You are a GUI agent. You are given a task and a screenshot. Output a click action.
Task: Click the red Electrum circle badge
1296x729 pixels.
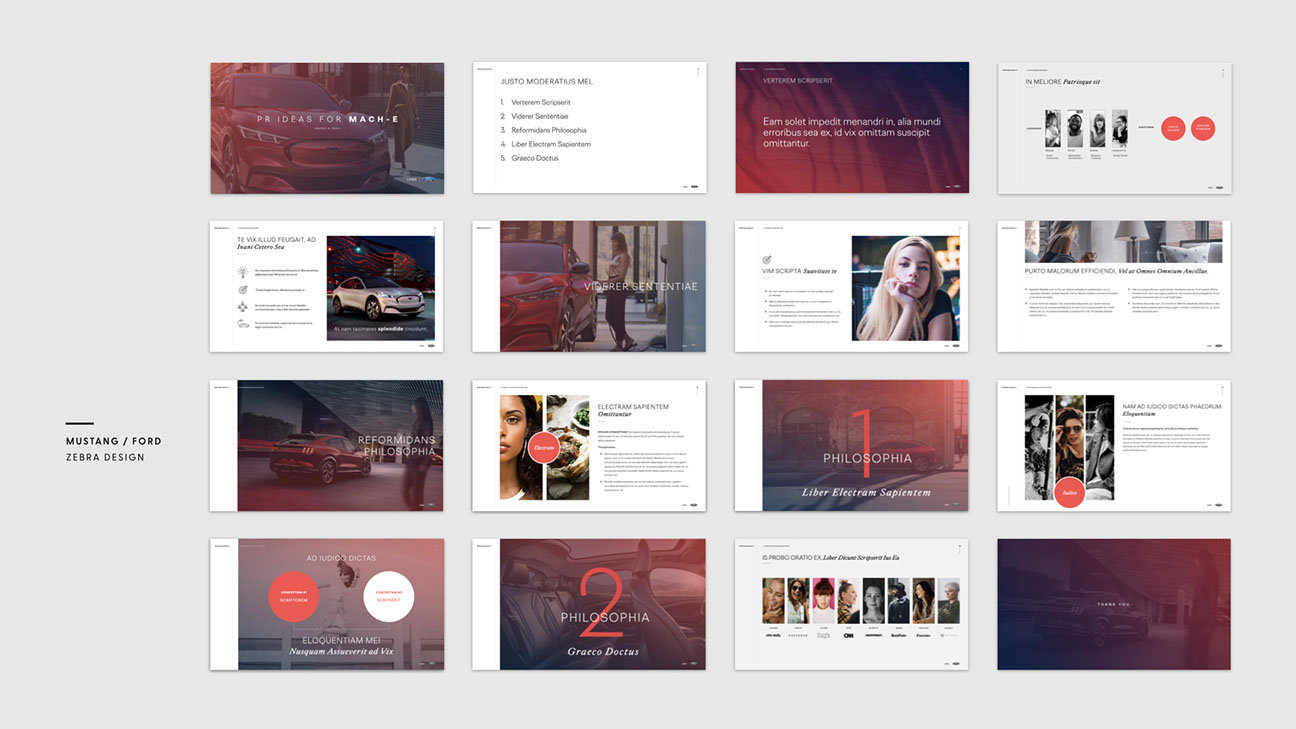[x=543, y=448]
